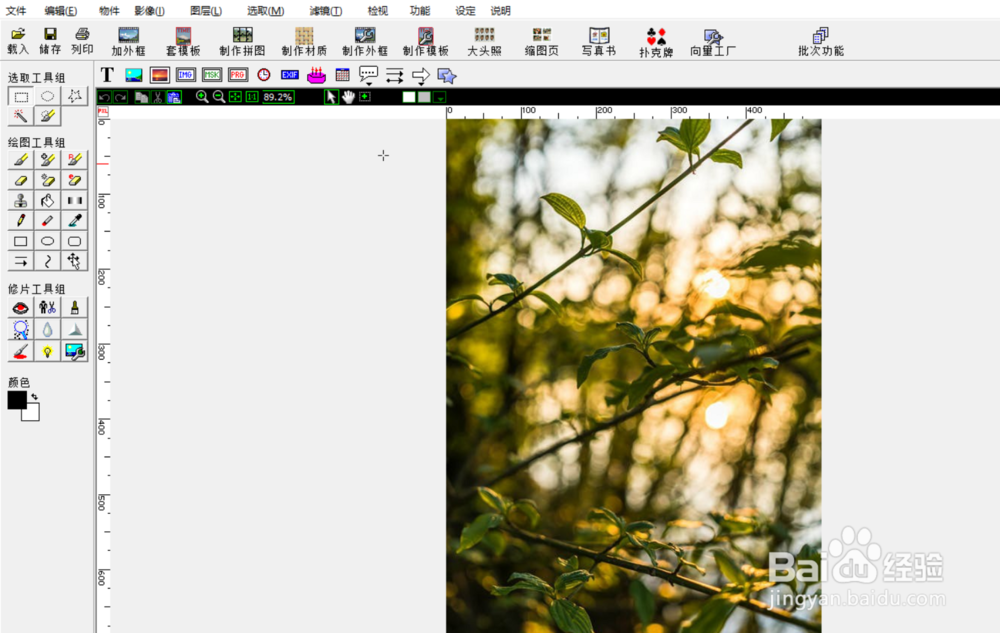Select the red-eye removal tool
Viewport: 1000px width, 633px height.
21,309
